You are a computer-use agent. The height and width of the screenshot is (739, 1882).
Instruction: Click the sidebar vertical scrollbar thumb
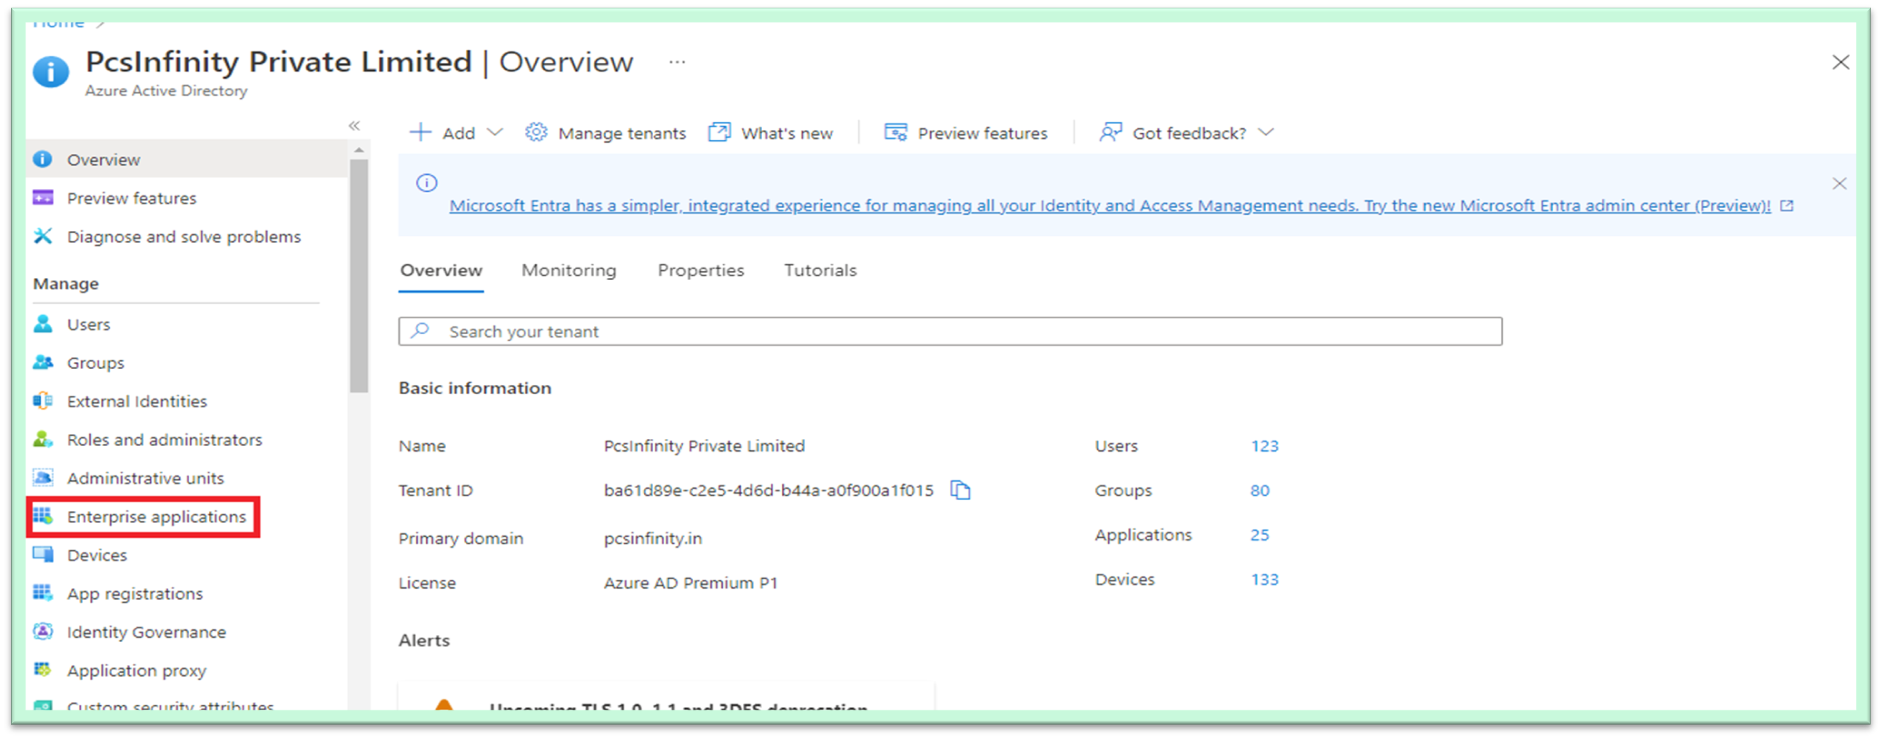(359, 275)
